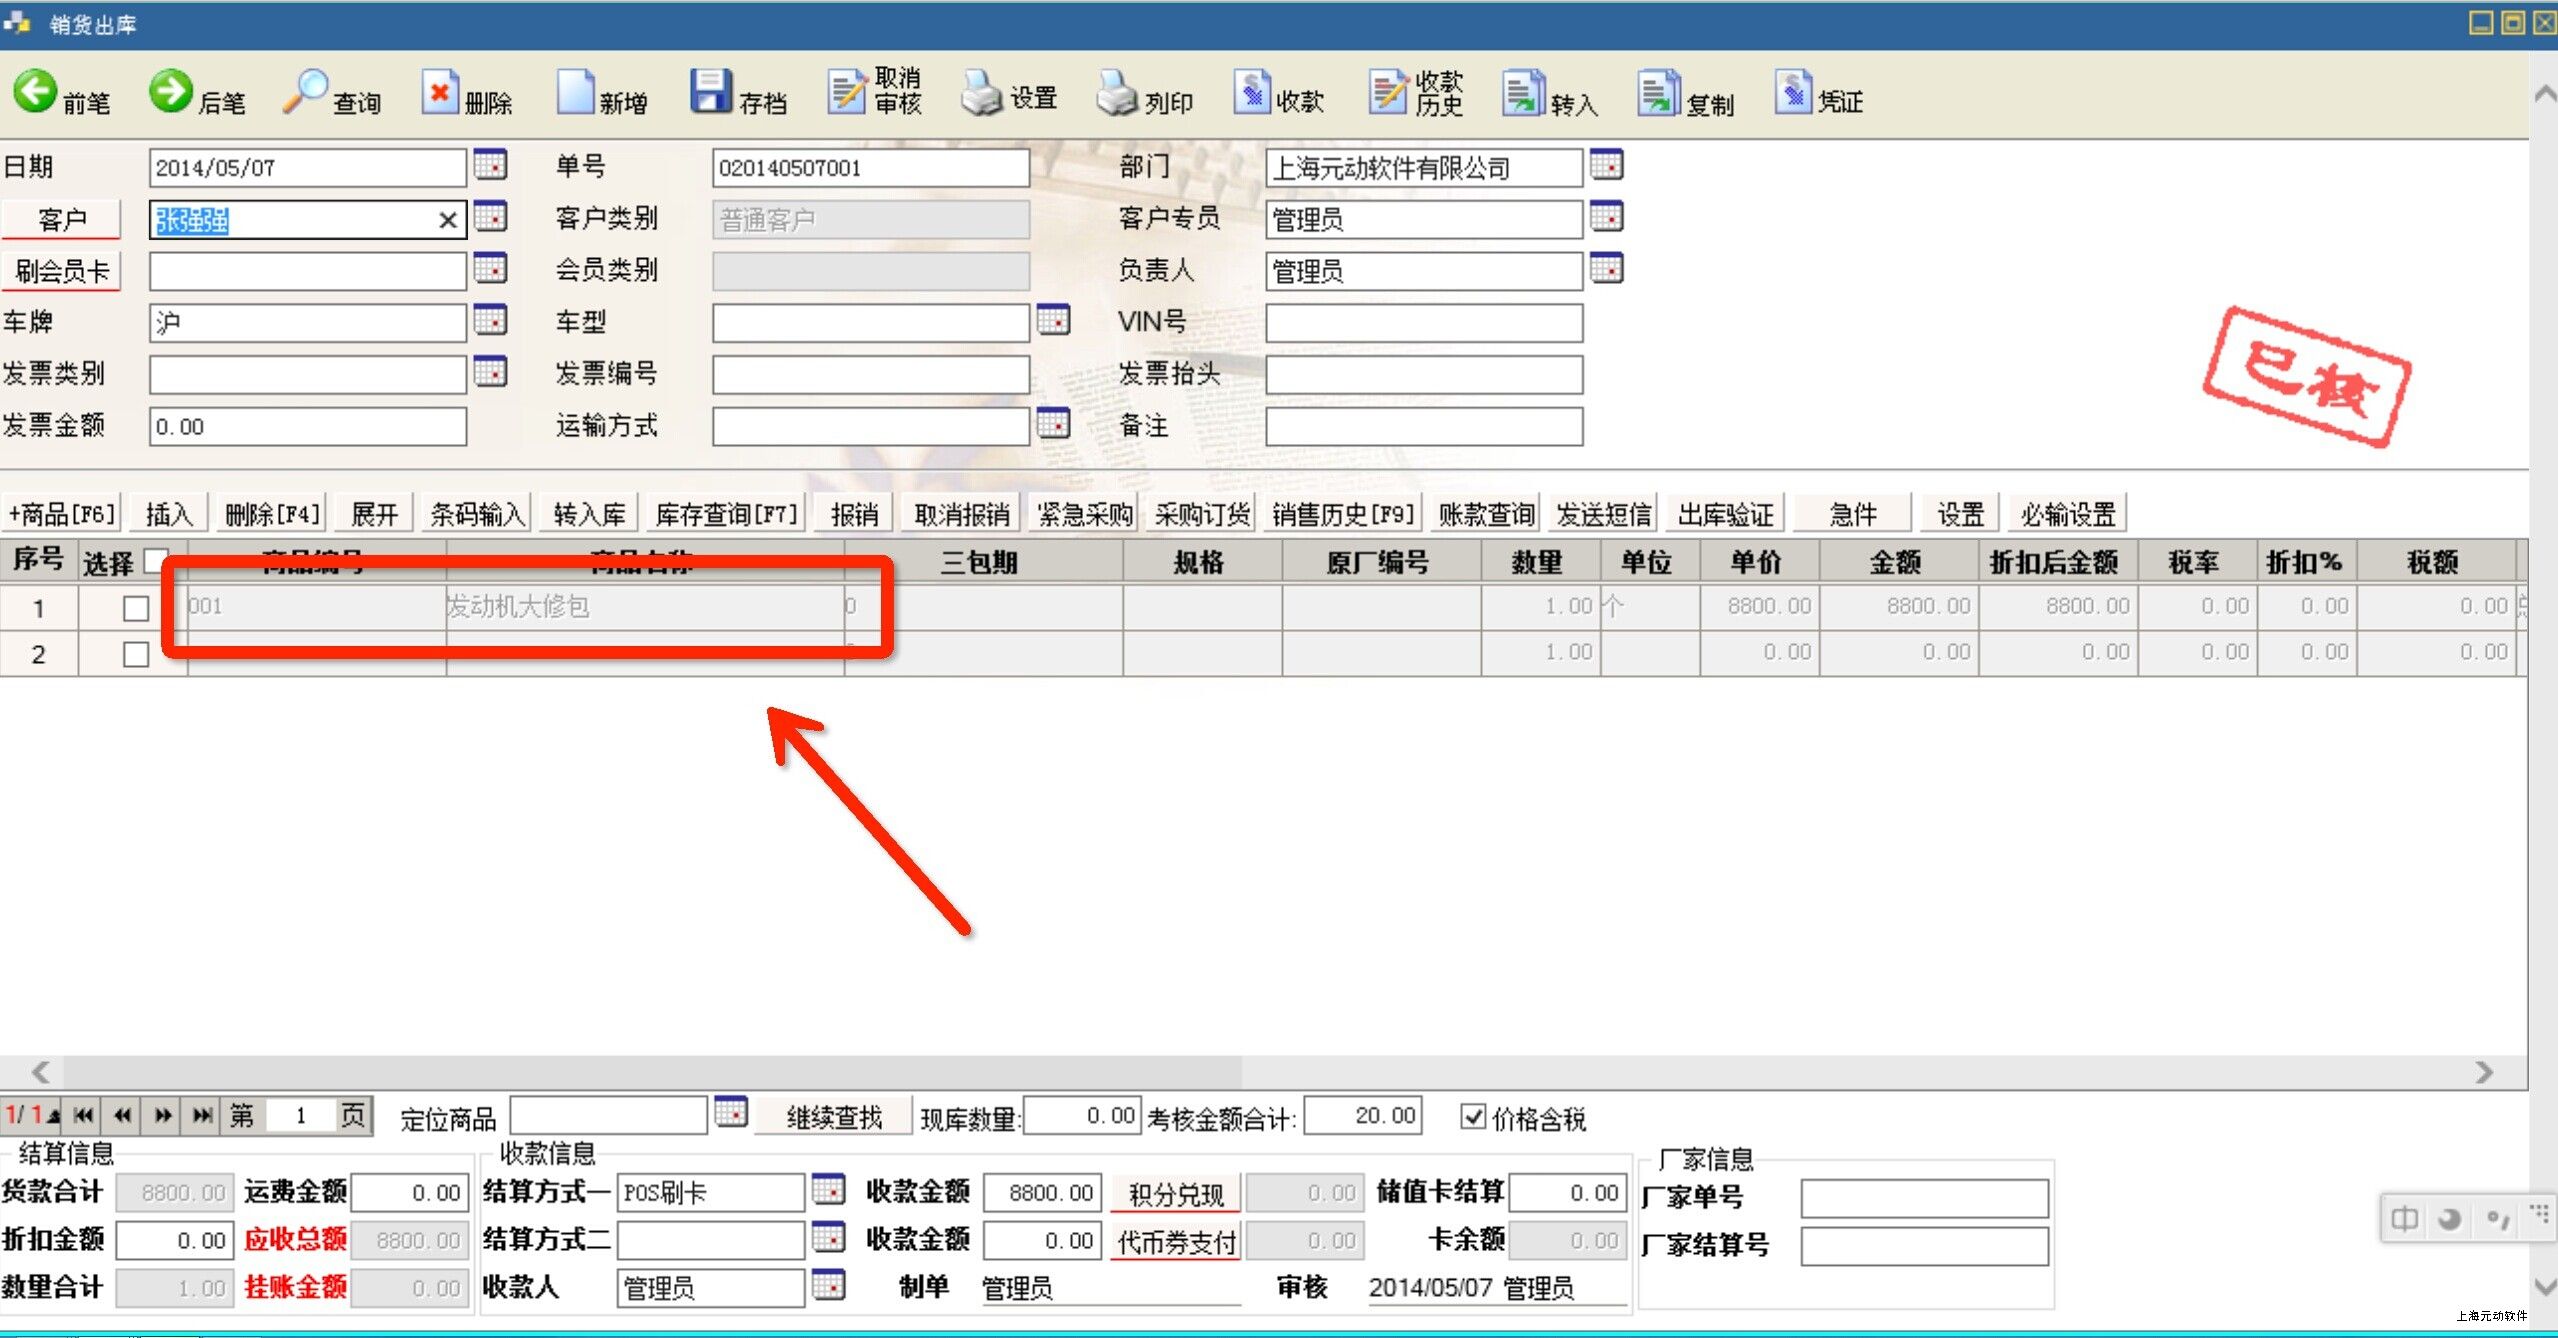Screen dimensions: 2558x1338
Task: Click the 存档 floppy disk save icon
Action: [710, 92]
